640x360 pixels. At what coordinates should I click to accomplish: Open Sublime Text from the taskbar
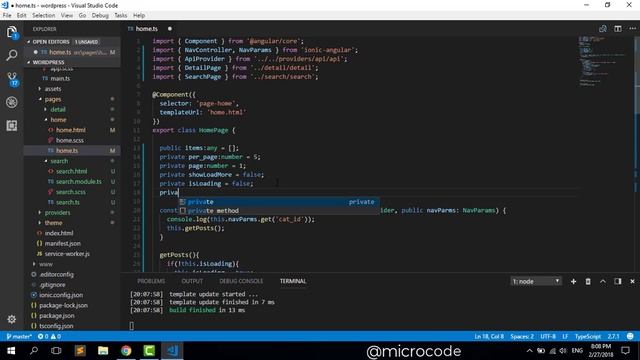point(80,351)
